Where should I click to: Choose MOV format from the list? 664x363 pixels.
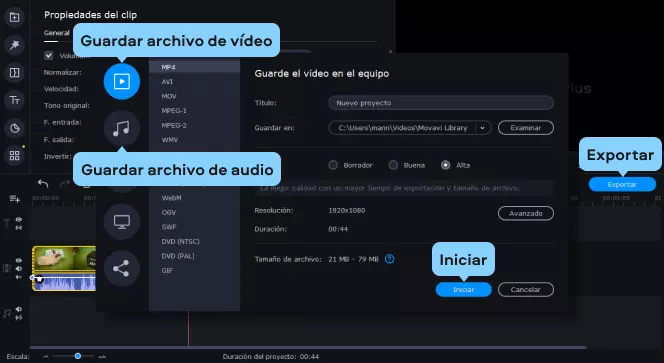(194, 96)
